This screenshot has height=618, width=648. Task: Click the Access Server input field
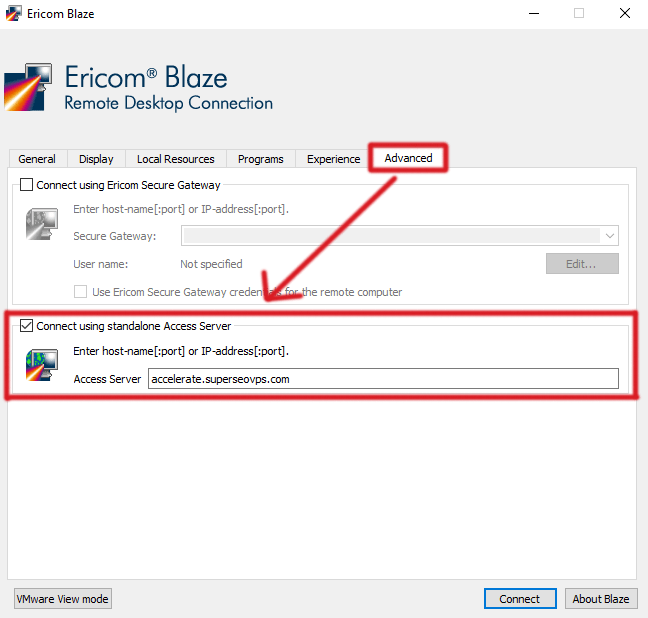[383, 379]
